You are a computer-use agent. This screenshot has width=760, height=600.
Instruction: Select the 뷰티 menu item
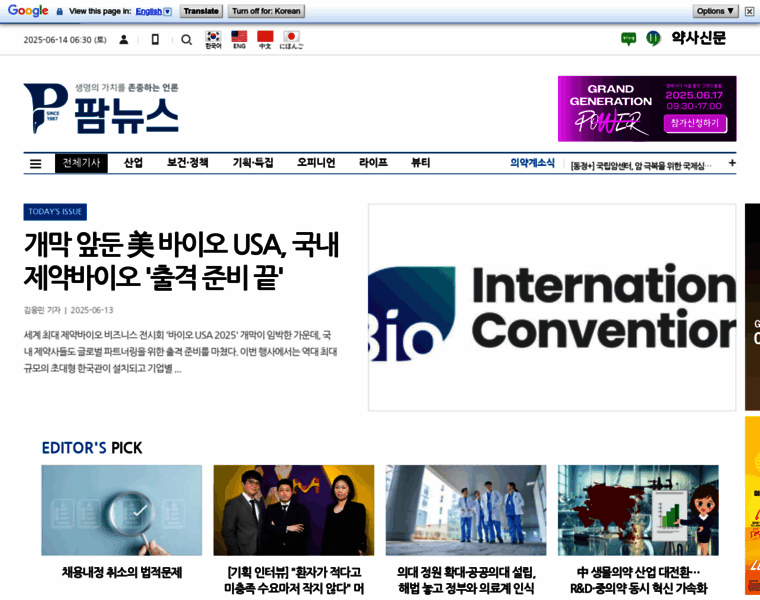(x=420, y=163)
